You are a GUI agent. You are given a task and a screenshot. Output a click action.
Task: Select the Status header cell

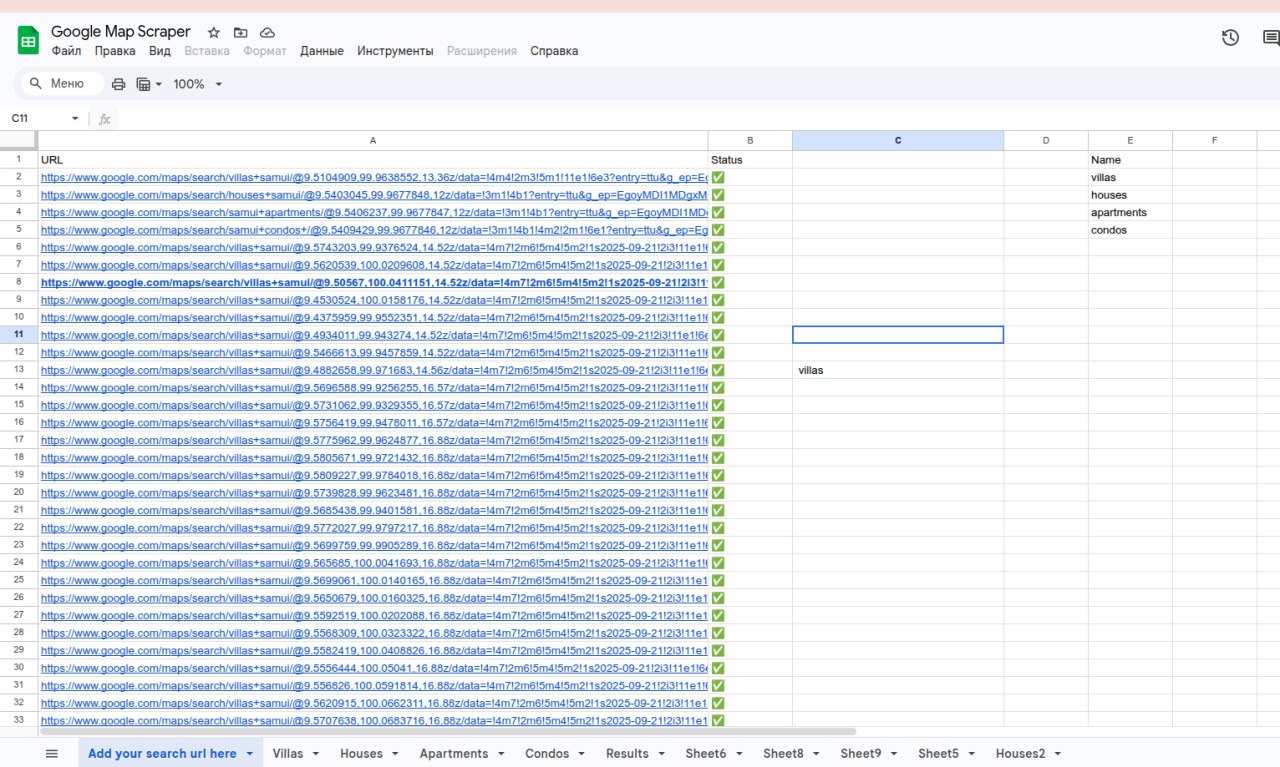click(750, 160)
